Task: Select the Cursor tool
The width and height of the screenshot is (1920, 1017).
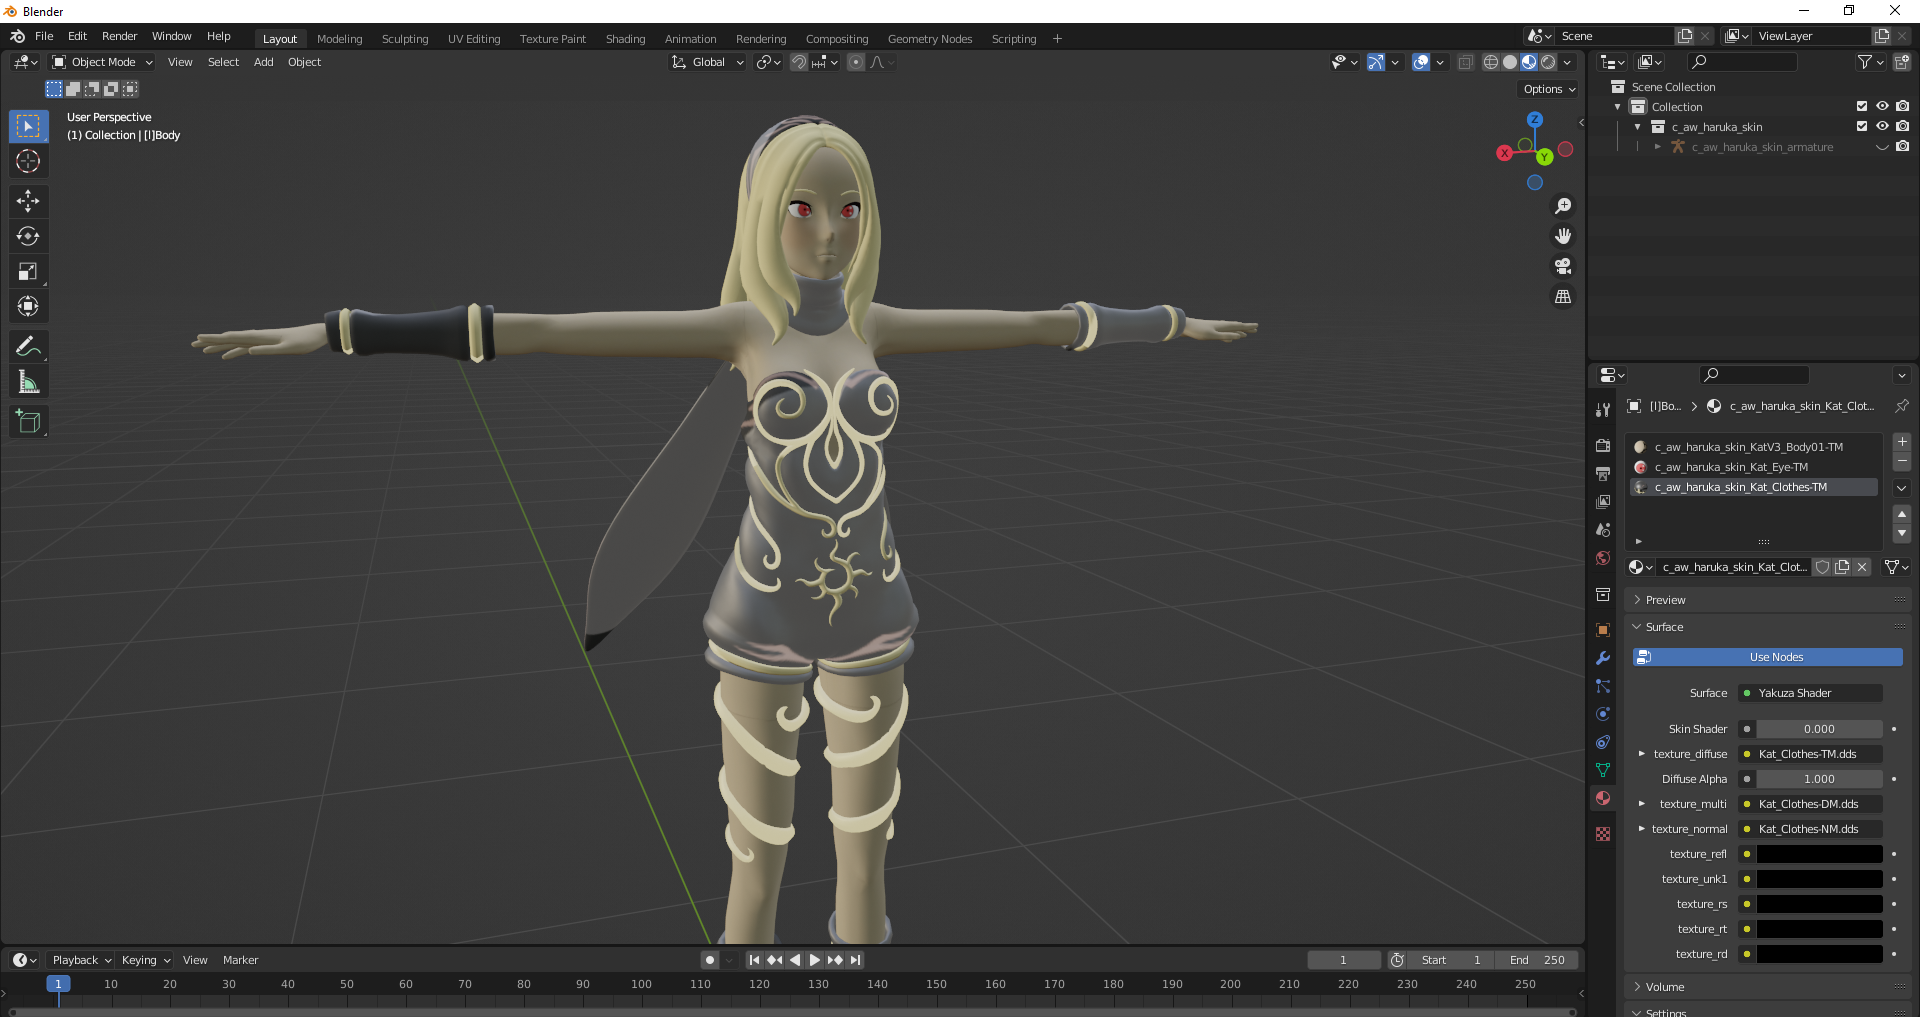Action: [x=28, y=161]
